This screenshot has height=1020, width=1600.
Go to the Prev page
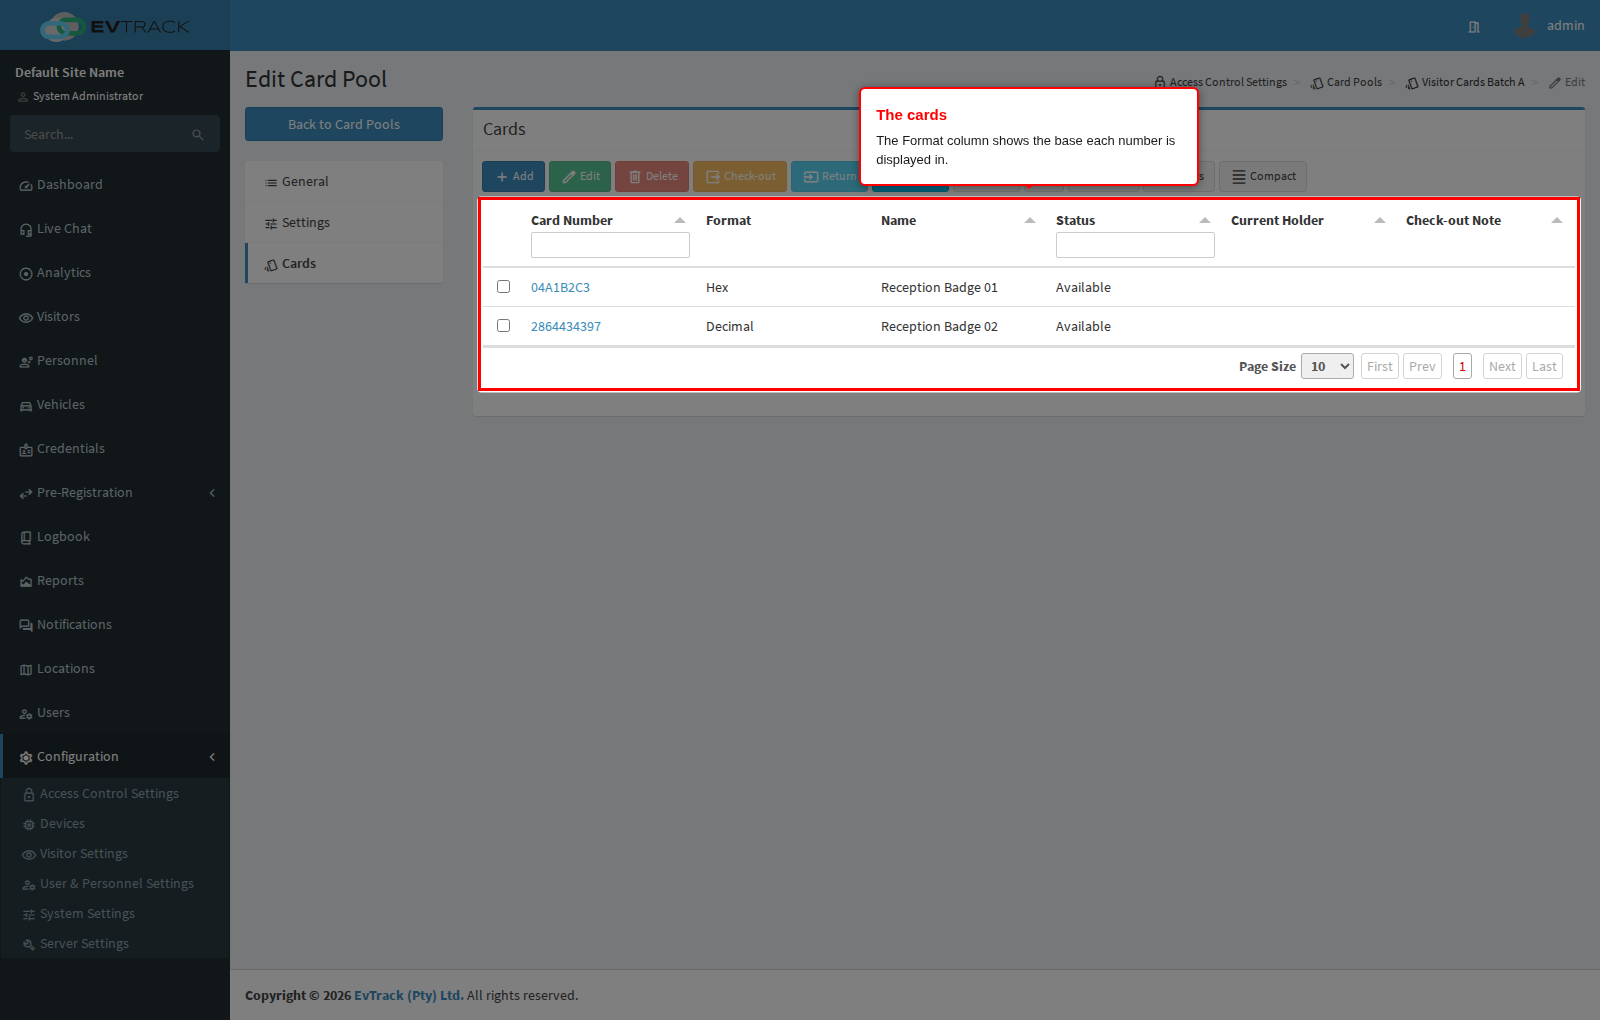pyautogui.click(x=1422, y=367)
